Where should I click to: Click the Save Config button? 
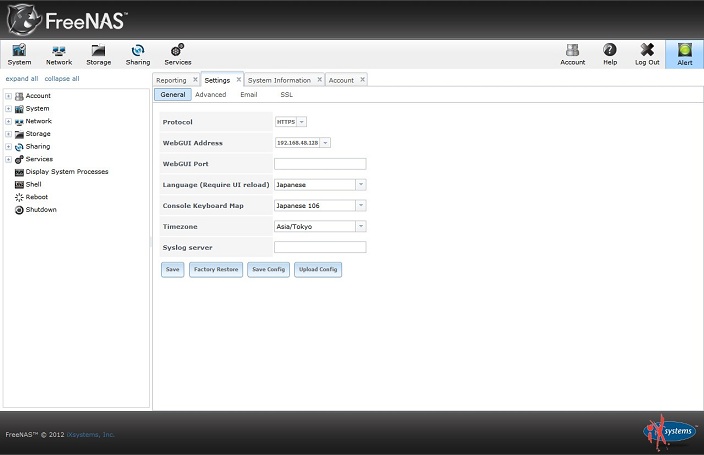268,269
